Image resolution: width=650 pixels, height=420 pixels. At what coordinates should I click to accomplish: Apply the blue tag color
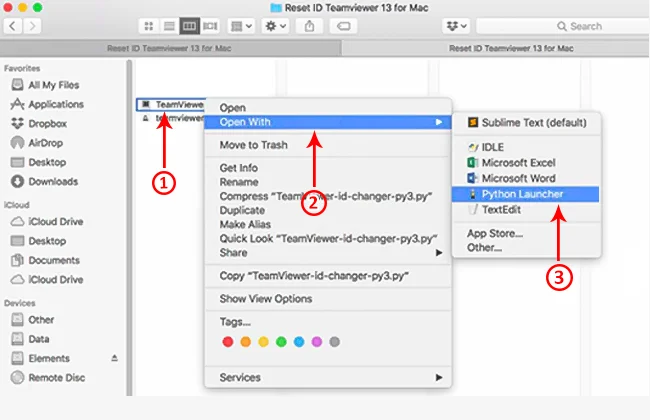(x=299, y=342)
